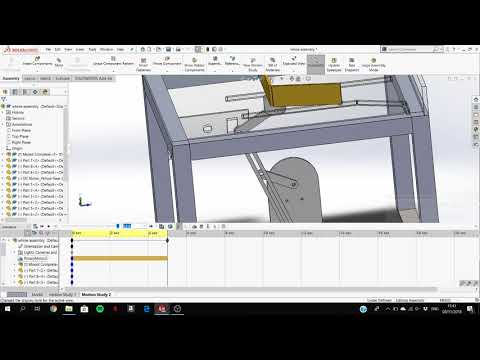Toggle Large Assembly Mode

point(374,65)
